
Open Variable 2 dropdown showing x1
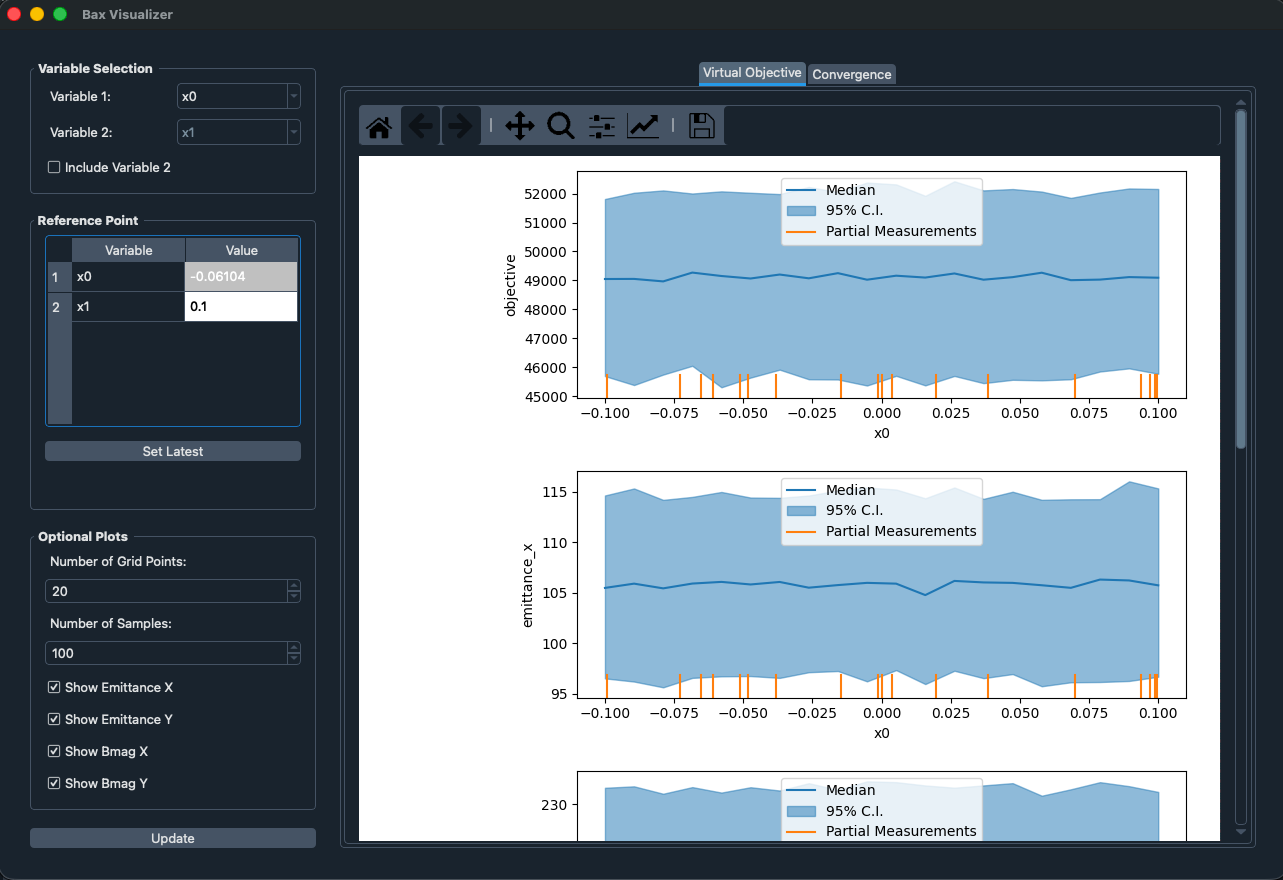[x=239, y=132]
